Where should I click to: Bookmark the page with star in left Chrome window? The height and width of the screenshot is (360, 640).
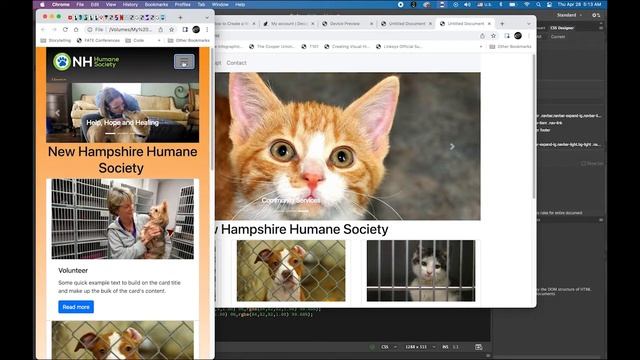(x=171, y=29)
